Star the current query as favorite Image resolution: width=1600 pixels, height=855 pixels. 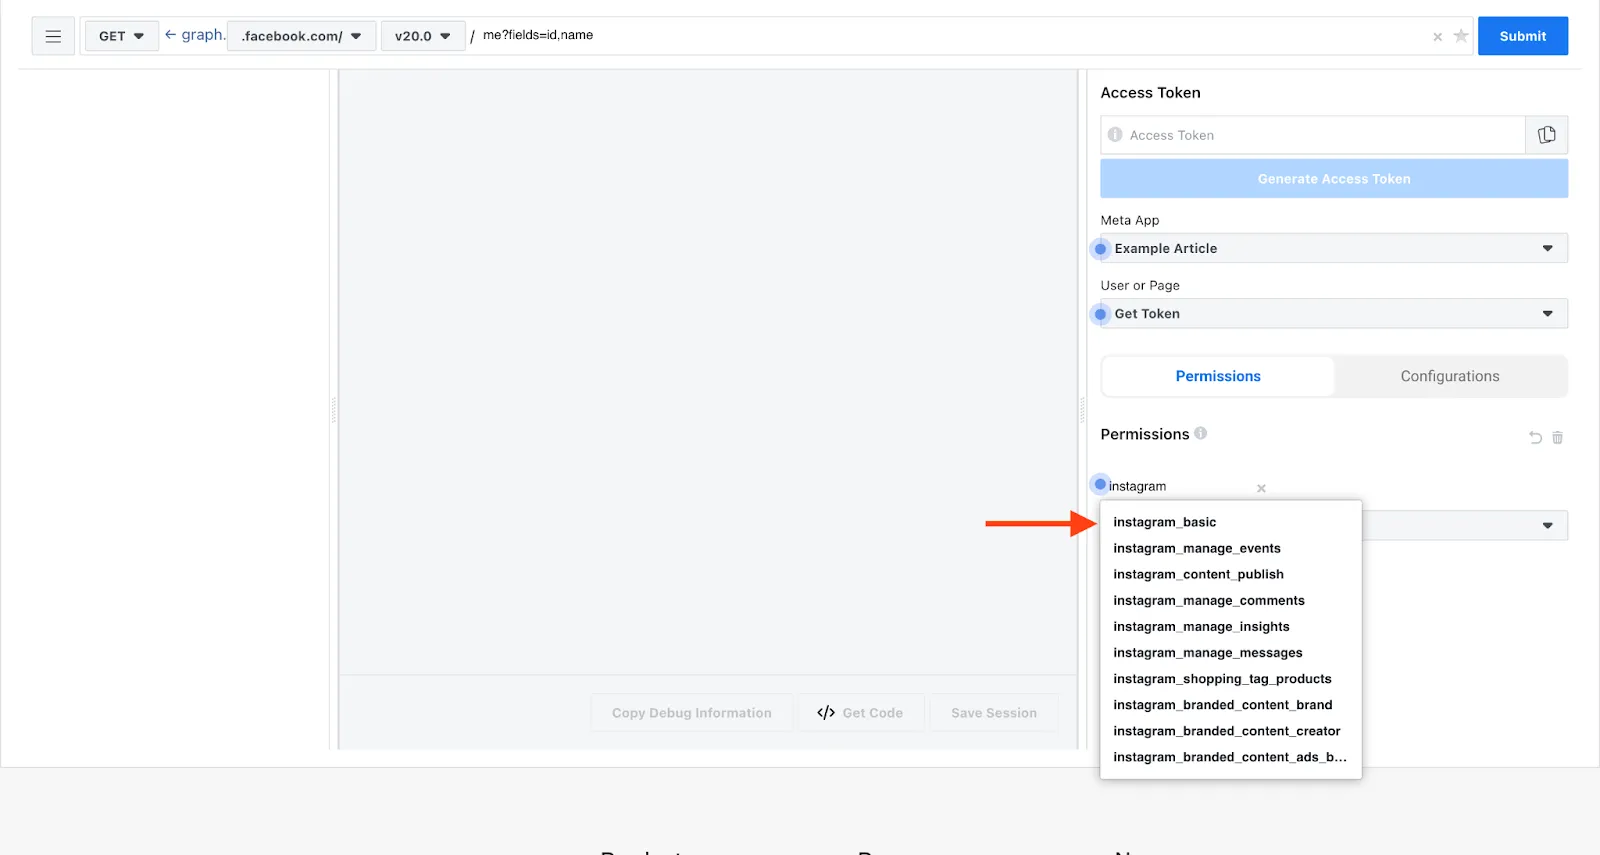click(1460, 36)
